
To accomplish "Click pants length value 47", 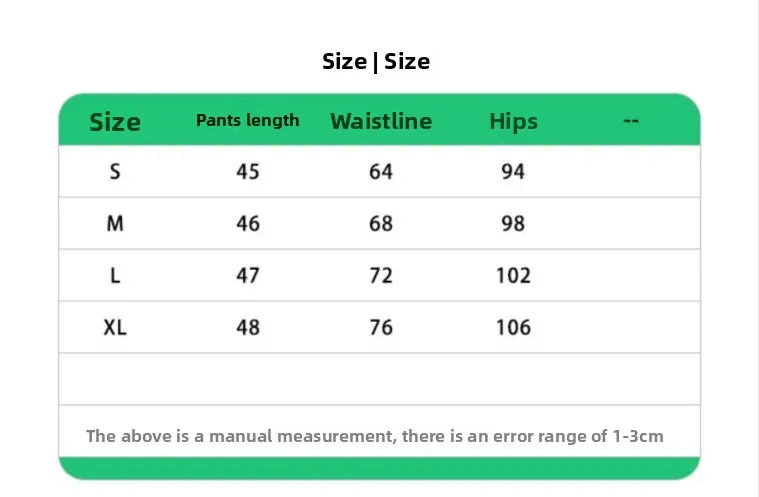I will 247,276.
